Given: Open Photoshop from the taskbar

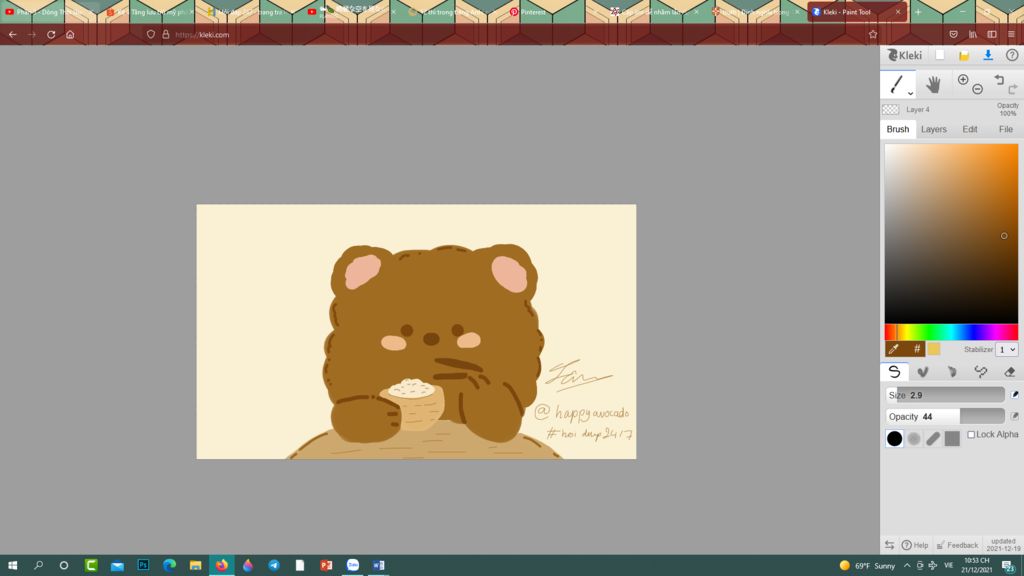Looking at the screenshot, I should [x=143, y=565].
